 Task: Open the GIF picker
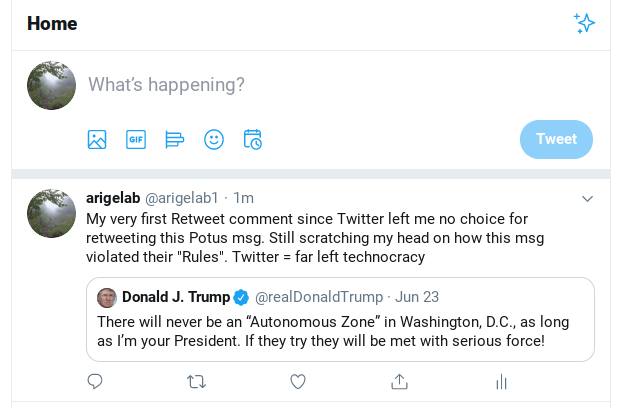point(136,140)
